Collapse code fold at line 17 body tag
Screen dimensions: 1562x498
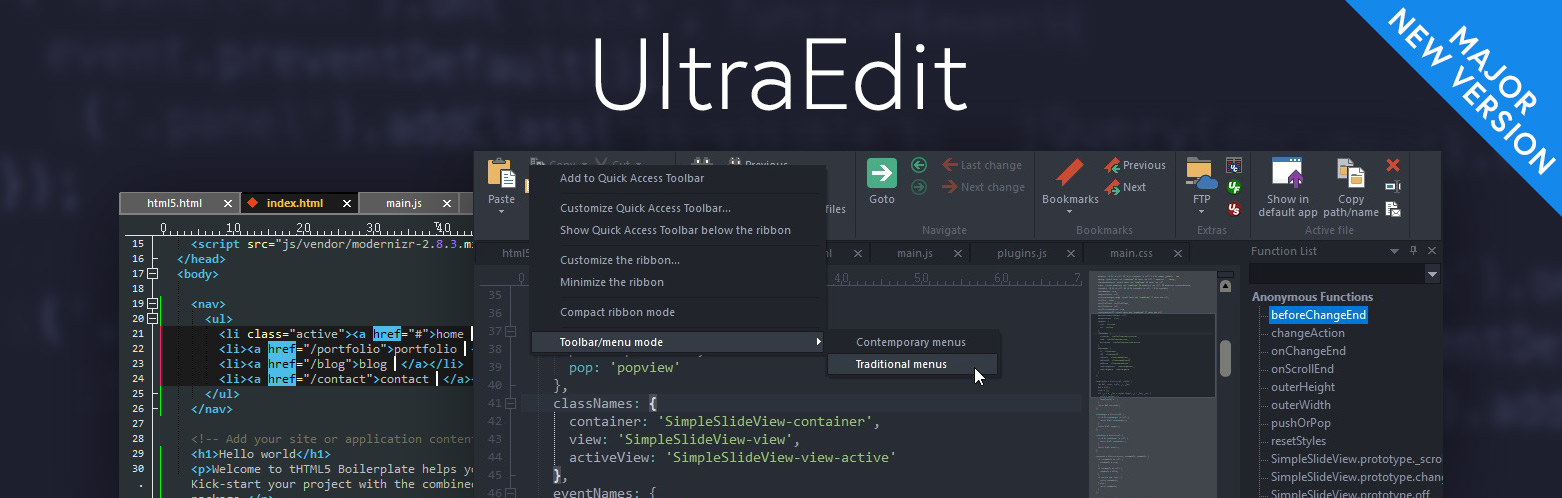coord(152,273)
